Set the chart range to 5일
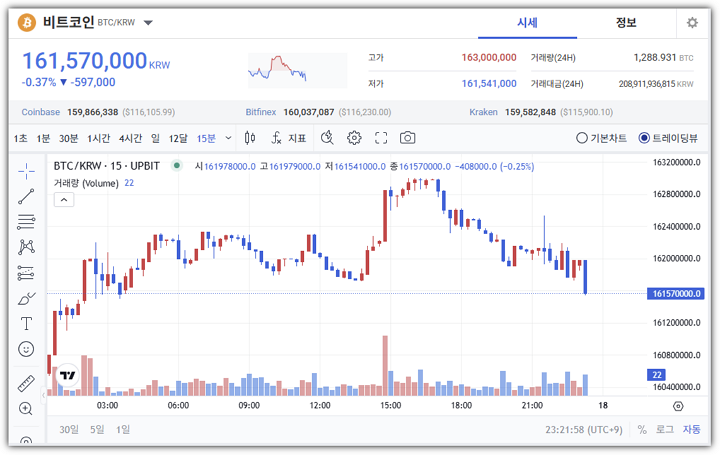Viewport: 720px width, 455px height. click(x=97, y=430)
